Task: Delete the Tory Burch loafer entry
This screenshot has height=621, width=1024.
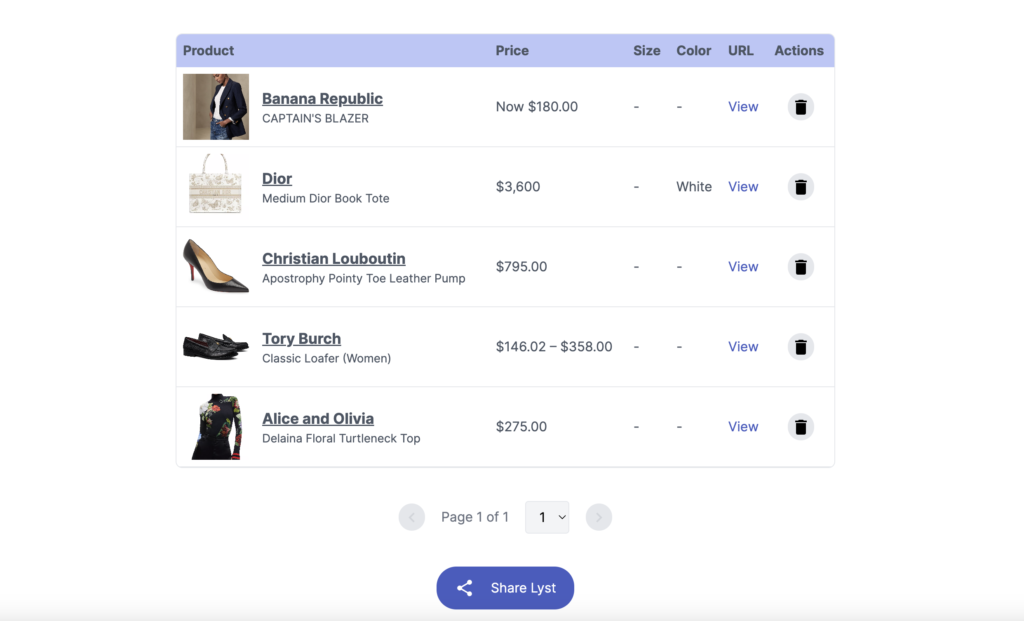Action: tap(800, 347)
